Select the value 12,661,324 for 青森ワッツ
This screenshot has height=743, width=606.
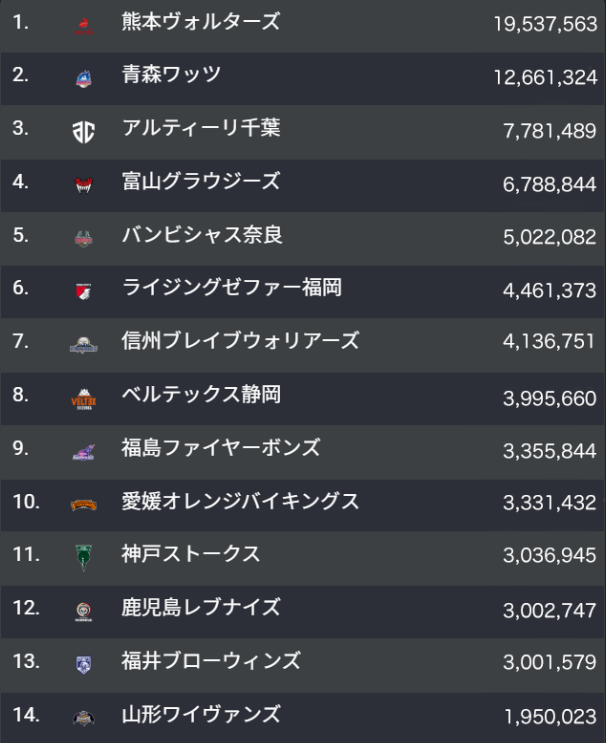545,78
